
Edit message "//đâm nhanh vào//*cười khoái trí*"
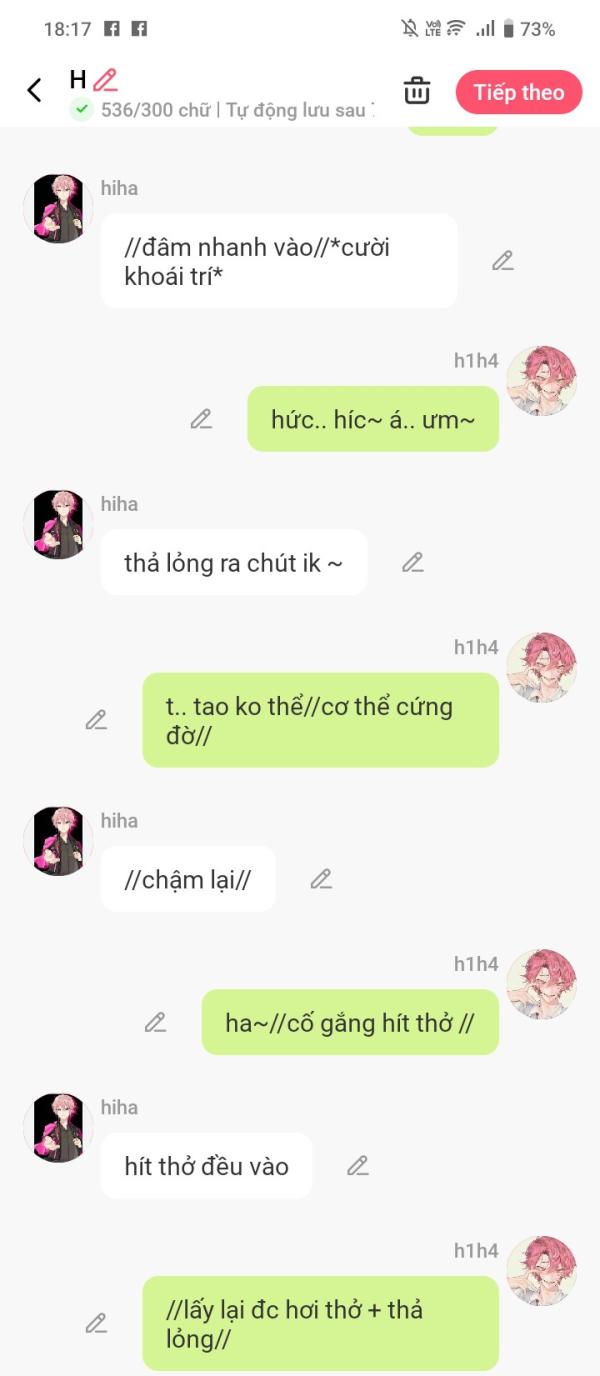(503, 261)
